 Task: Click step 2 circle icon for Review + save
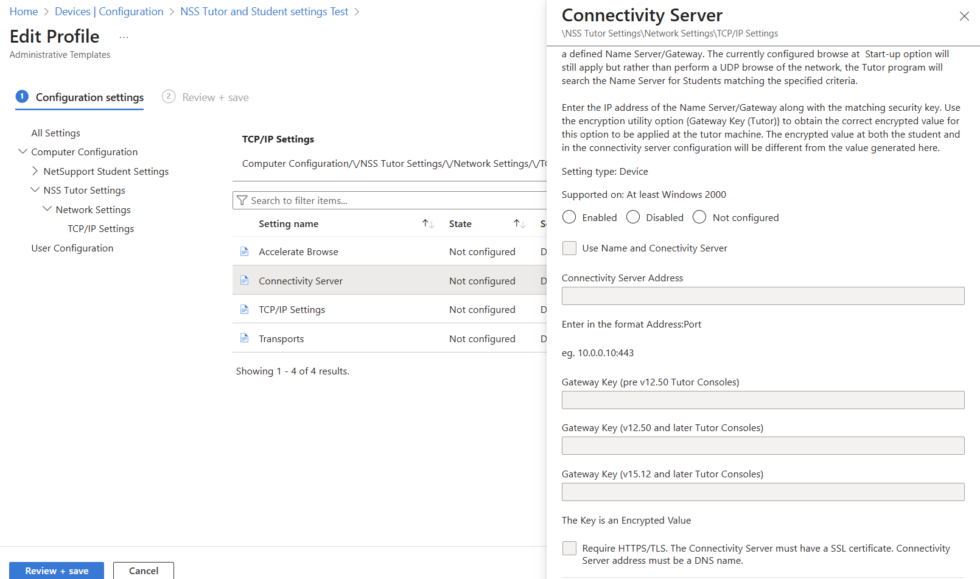tap(168, 96)
